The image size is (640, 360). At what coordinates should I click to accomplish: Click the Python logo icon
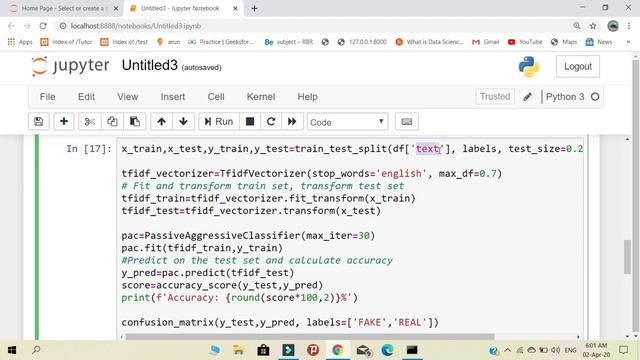click(x=529, y=67)
